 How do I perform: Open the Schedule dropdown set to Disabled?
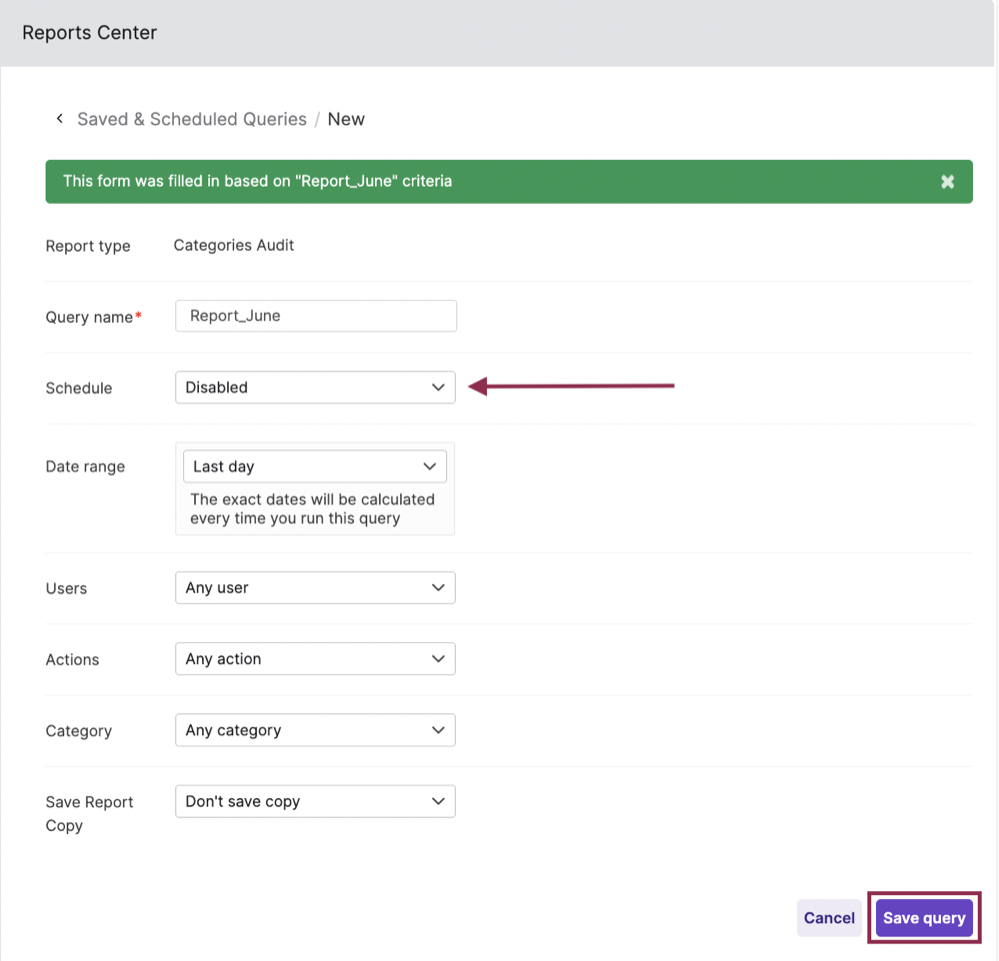314,388
